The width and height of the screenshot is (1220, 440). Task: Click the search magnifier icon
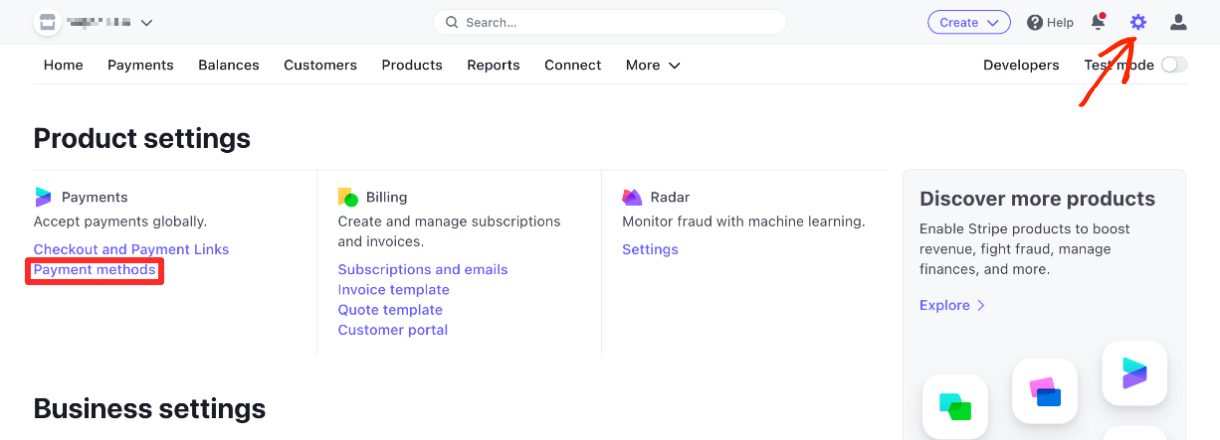(x=452, y=22)
